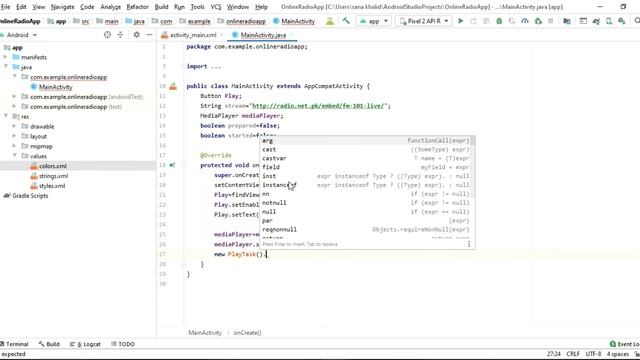Screen dimensions: 640x360
Task: Click the Attach Debugger icon in toolbar
Action: [x=538, y=21]
